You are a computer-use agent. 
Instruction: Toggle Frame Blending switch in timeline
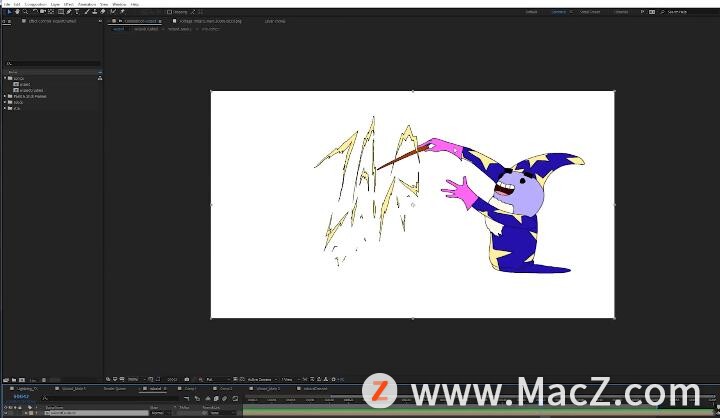click(x=216, y=398)
